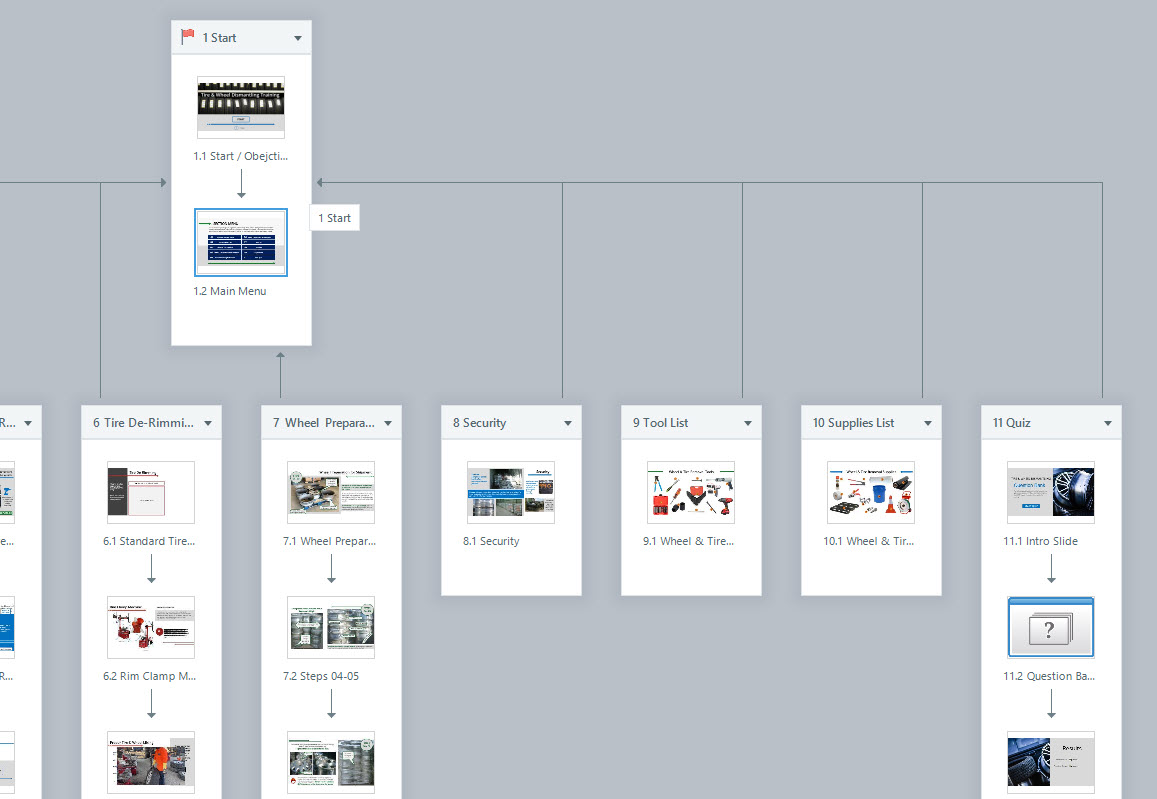Viewport: 1157px width, 799px height.
Task: Open the 8 Security scene dropdown arrow
Action: [568, 423]
